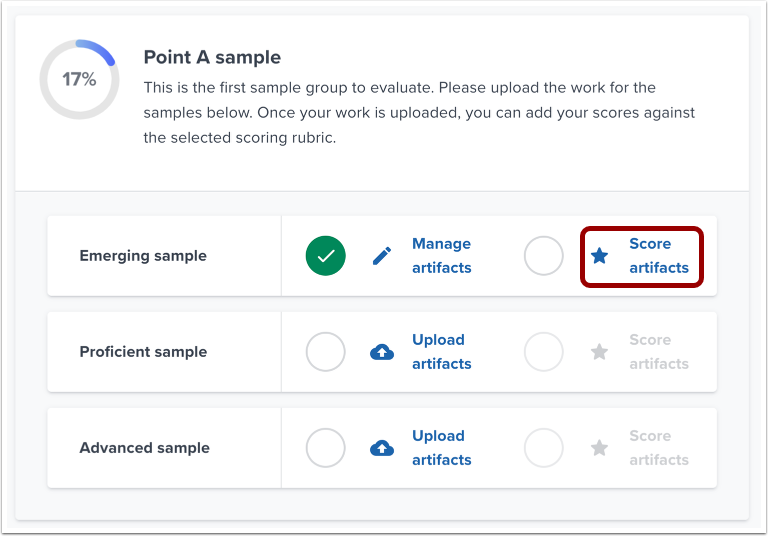
Task: Click the blue star icon for Emerging sample
Action: pyautogui.click(x=599, y=256)
